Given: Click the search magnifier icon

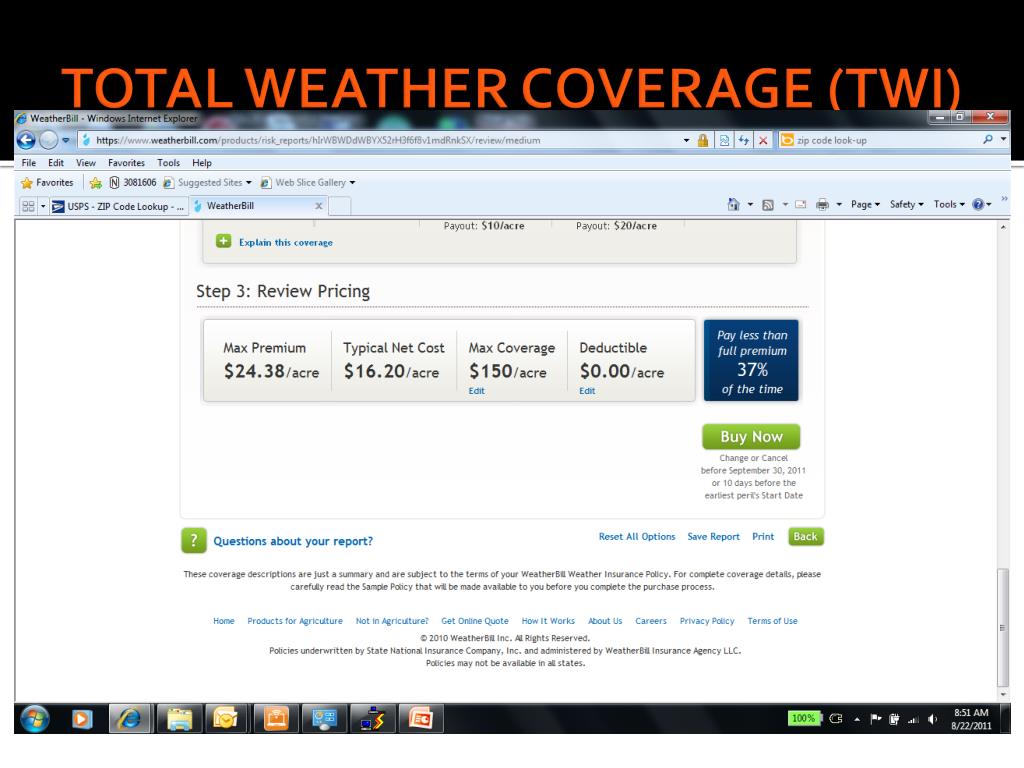Looking at the screenshot, I should pos(987,139).
